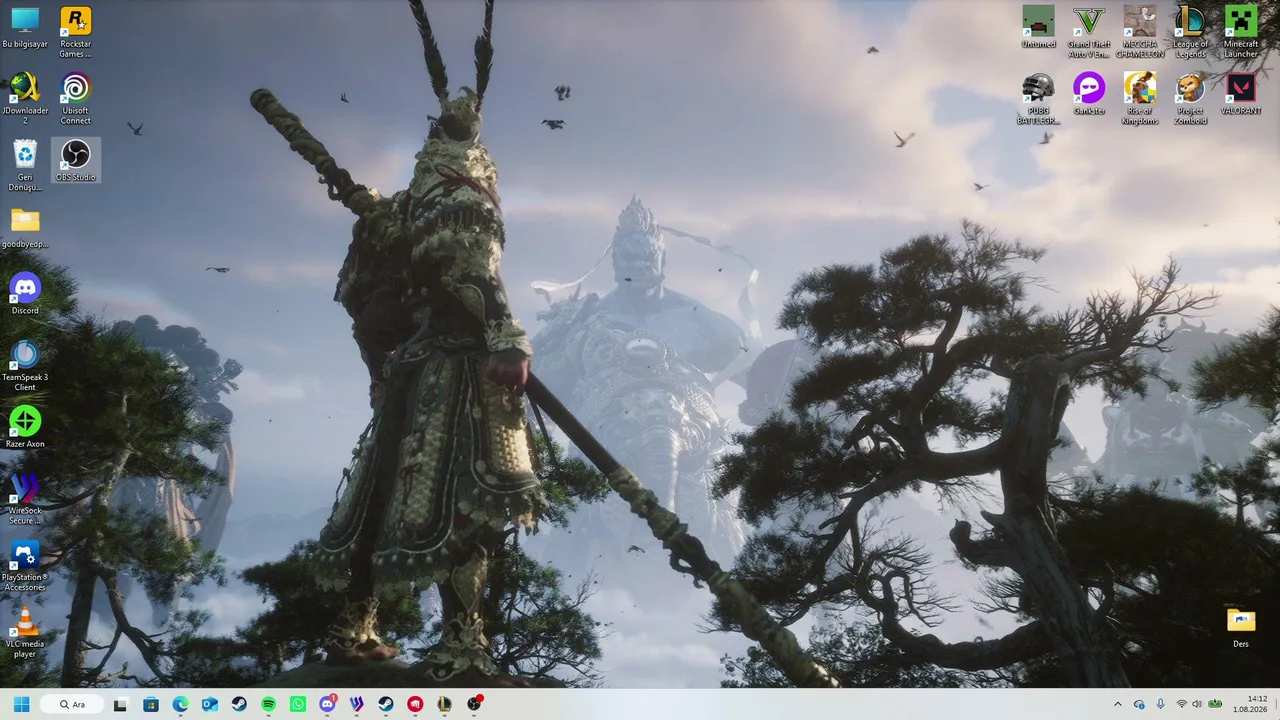Select the Gankster desktop shortcut

coord(1089,94)
